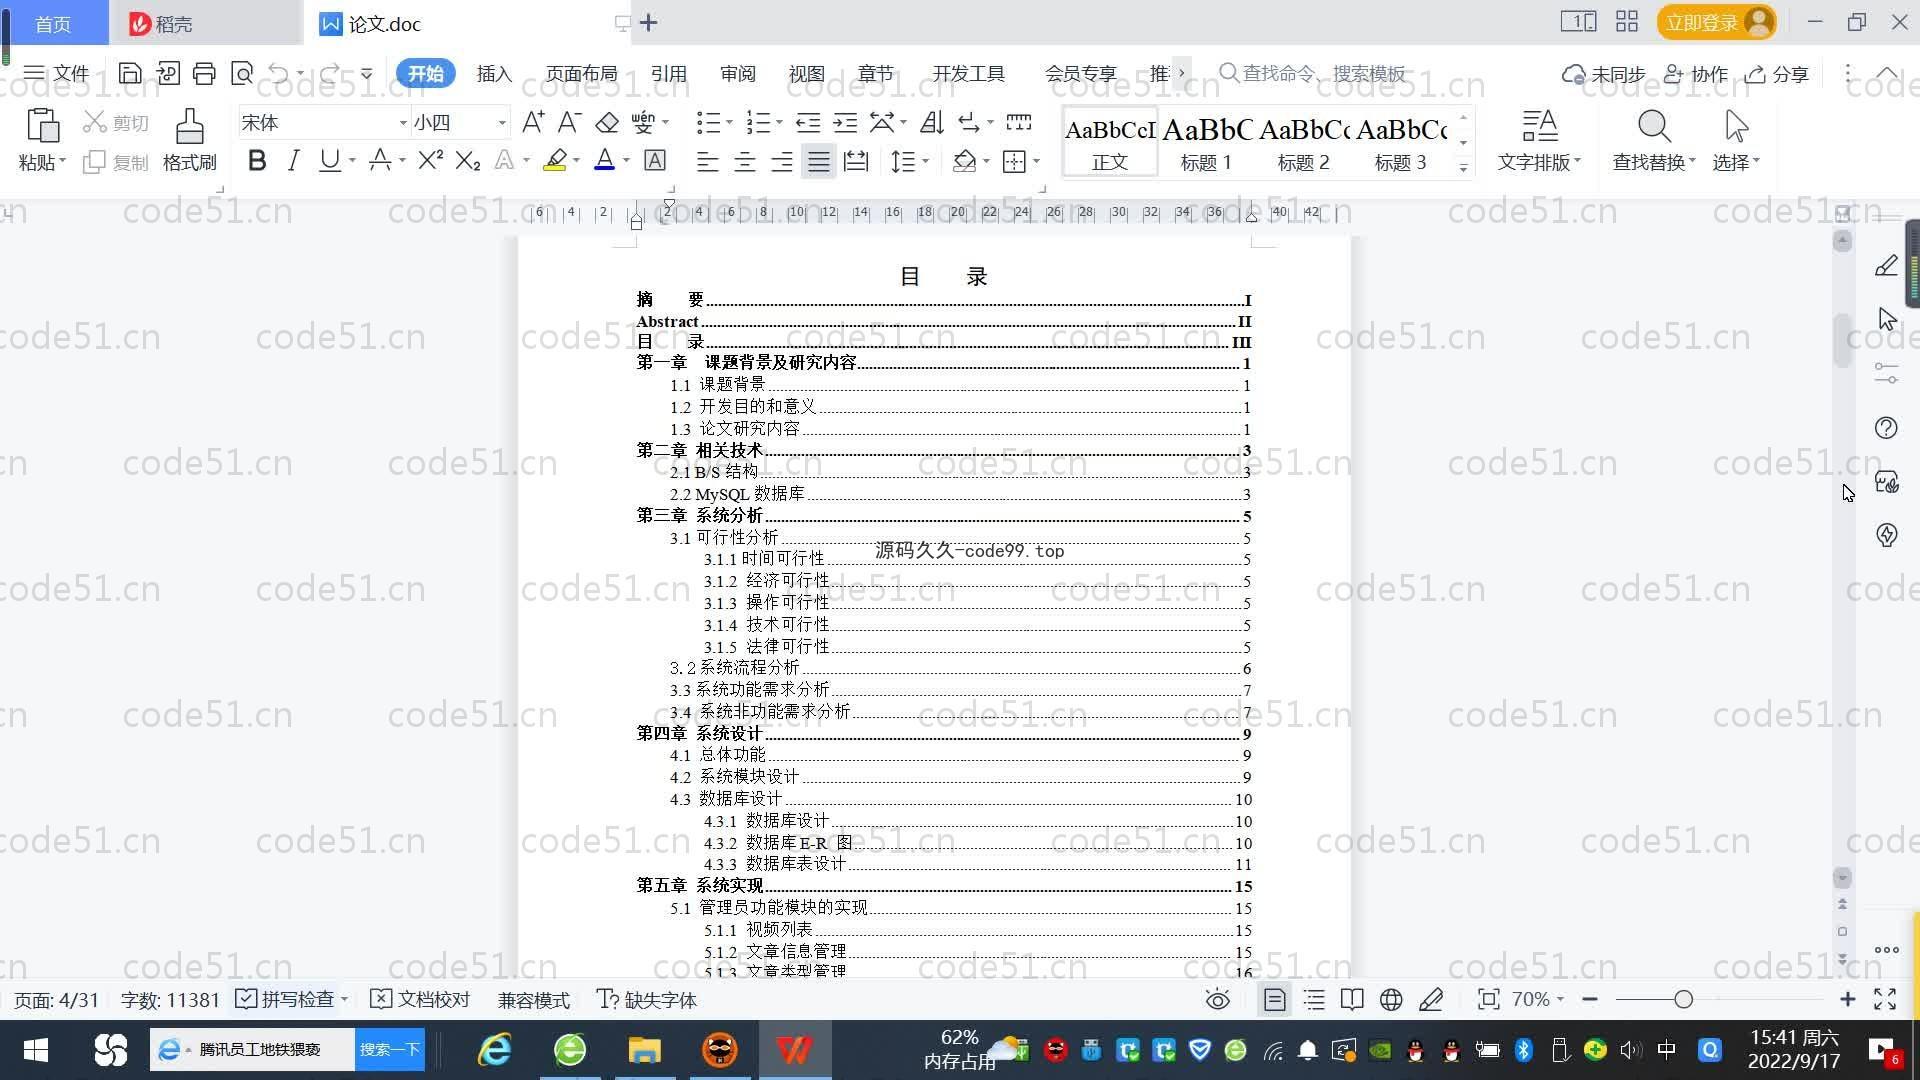This screenshot has width=1920, height=1080.
Task: Click the Format Painter brush icon
Action: coord(189,127)
